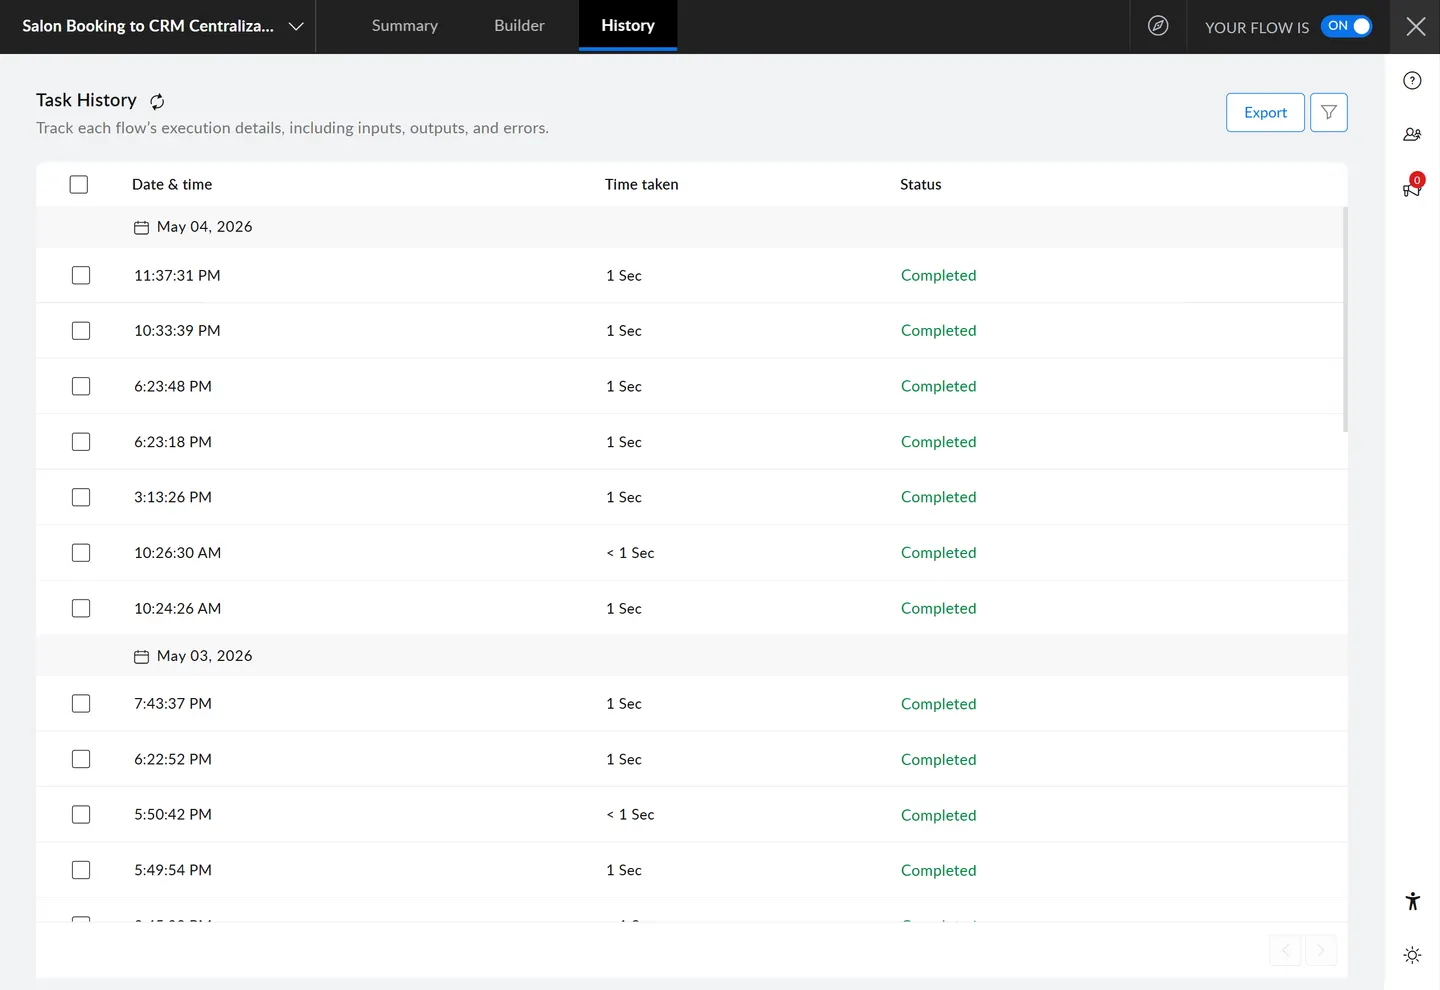Tick checkbox for 6:23:18 PM entry
The height and width of the screenshot is (990, 1440).
[x=81, y=442]
